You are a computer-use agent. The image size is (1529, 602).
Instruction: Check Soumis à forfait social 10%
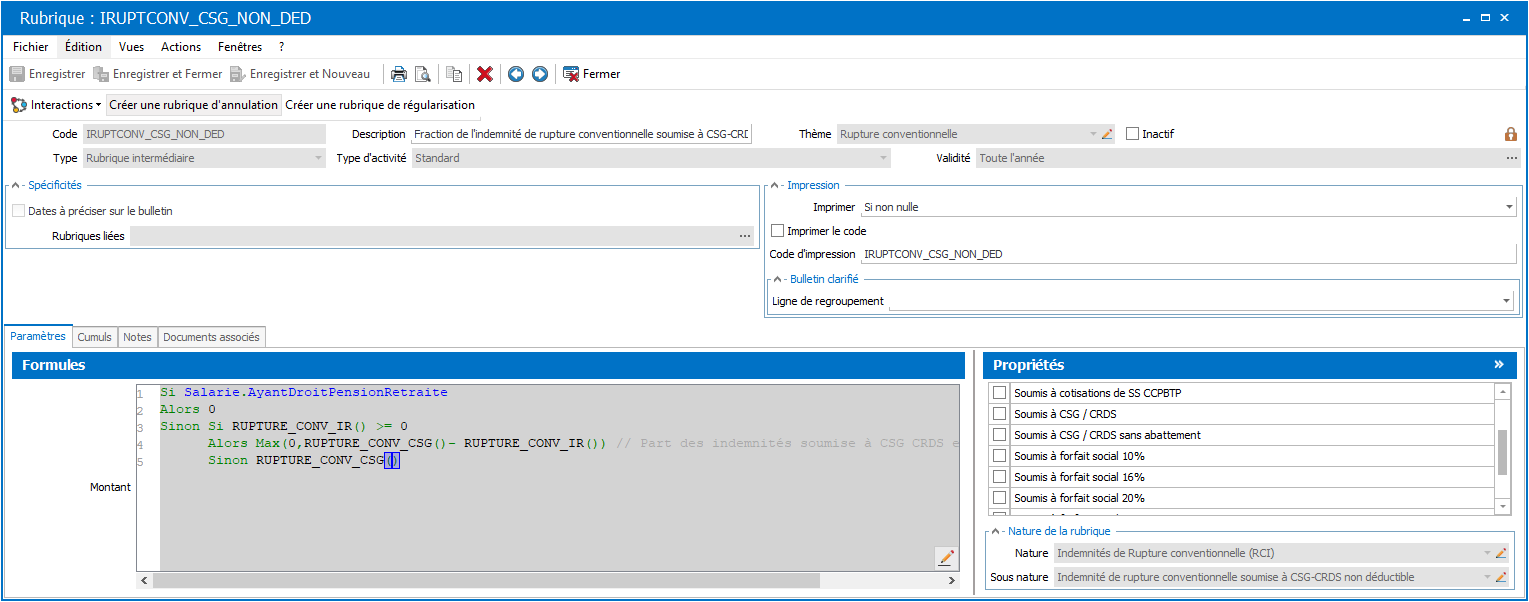(999, 456)
